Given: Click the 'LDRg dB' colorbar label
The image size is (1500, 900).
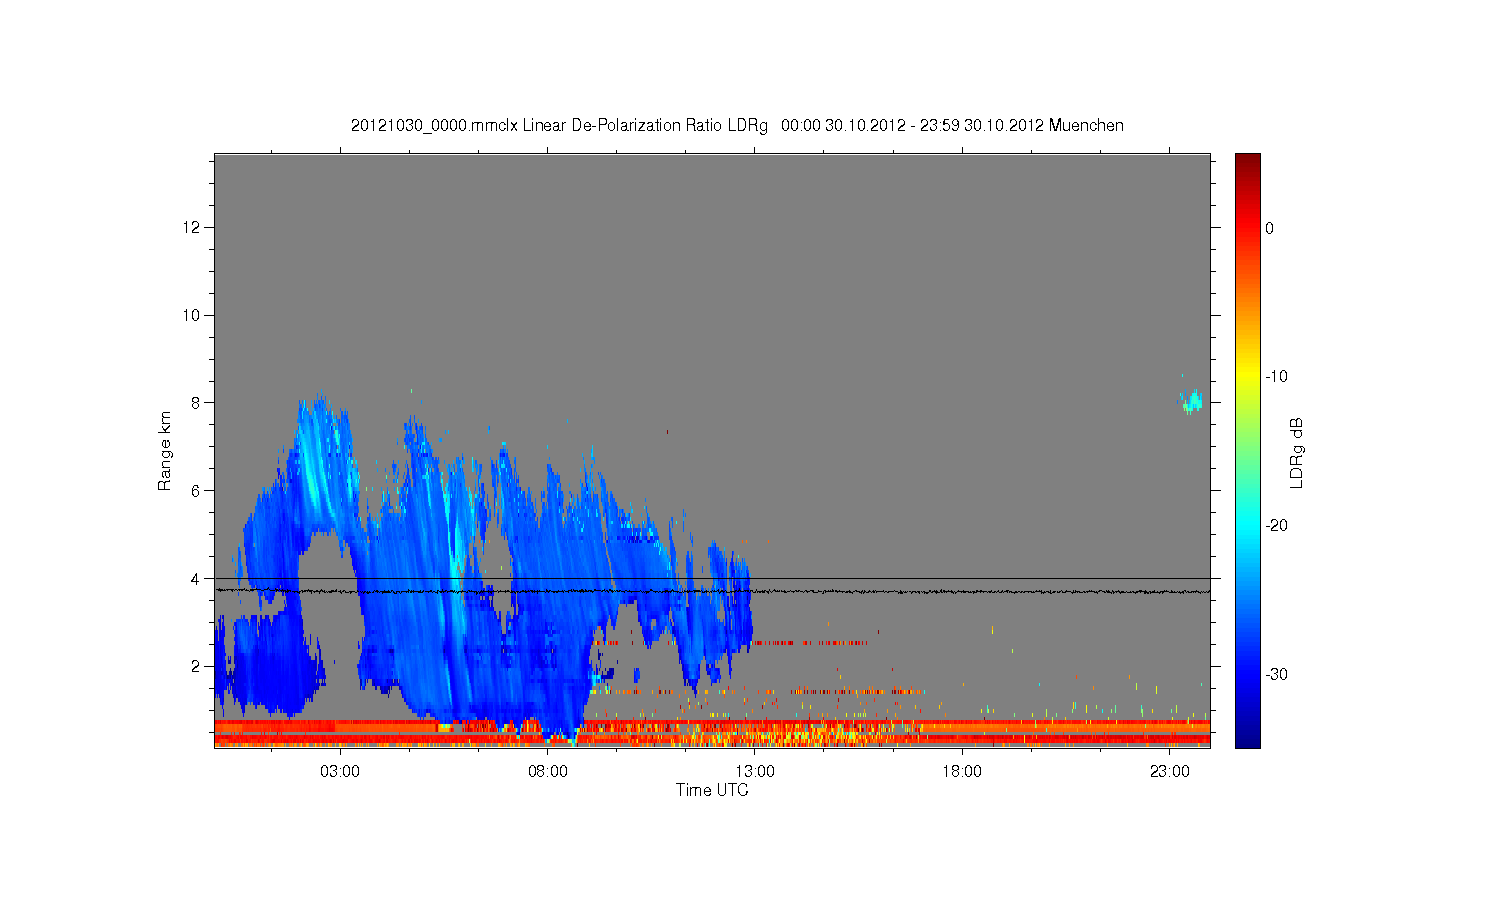Looking at the screenshot, I should tap(1297, 452).
